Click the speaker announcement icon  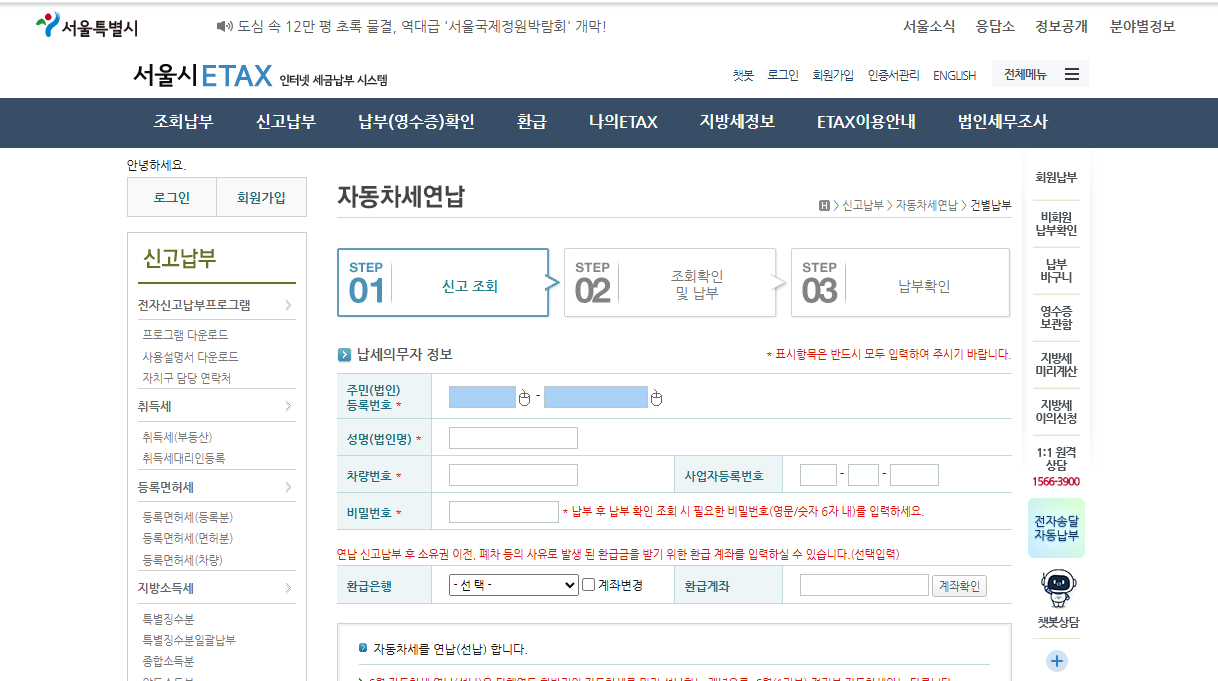pyautogui.click(x=224, y=26)
